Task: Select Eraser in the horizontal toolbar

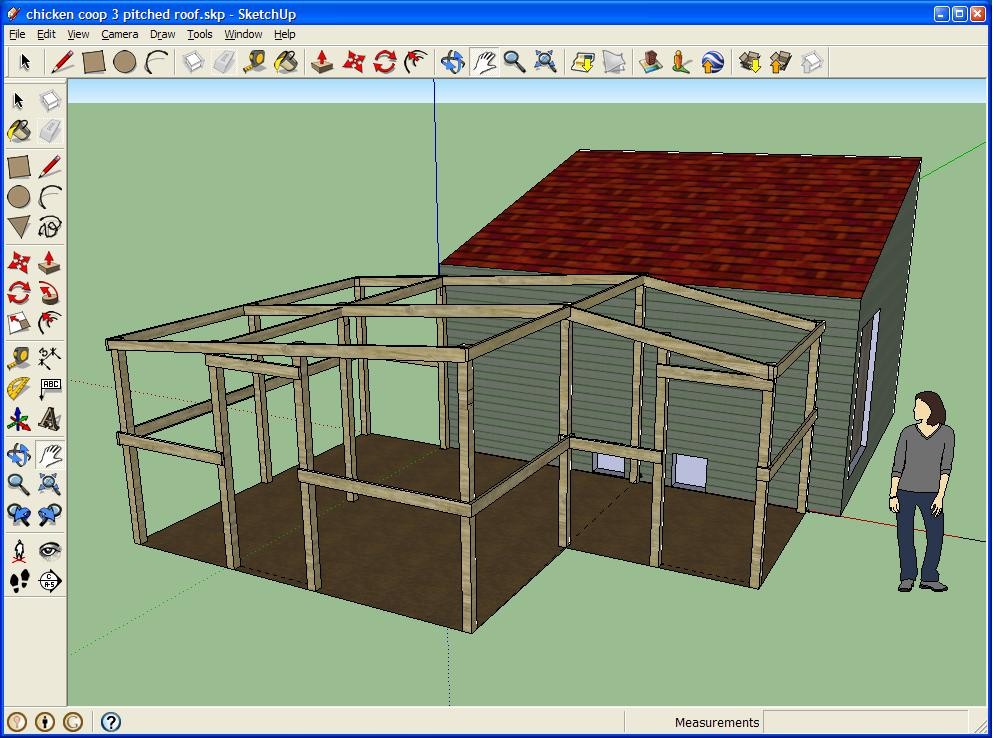Action: pos(224,62)
